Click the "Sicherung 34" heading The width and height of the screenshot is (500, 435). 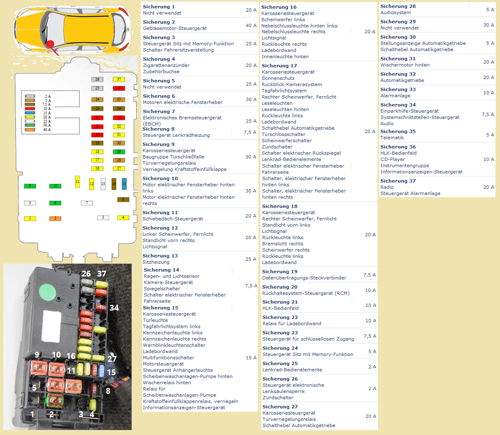pyautogui.click(x=398, y=105)
